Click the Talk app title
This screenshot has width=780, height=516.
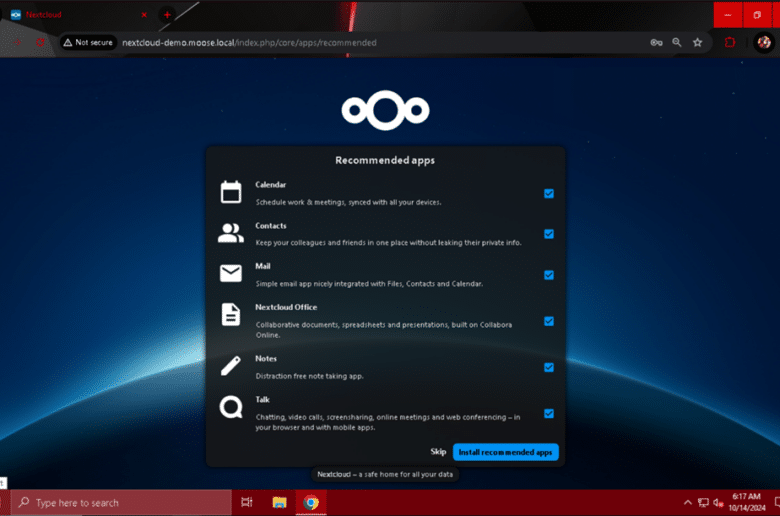point(262,400)
